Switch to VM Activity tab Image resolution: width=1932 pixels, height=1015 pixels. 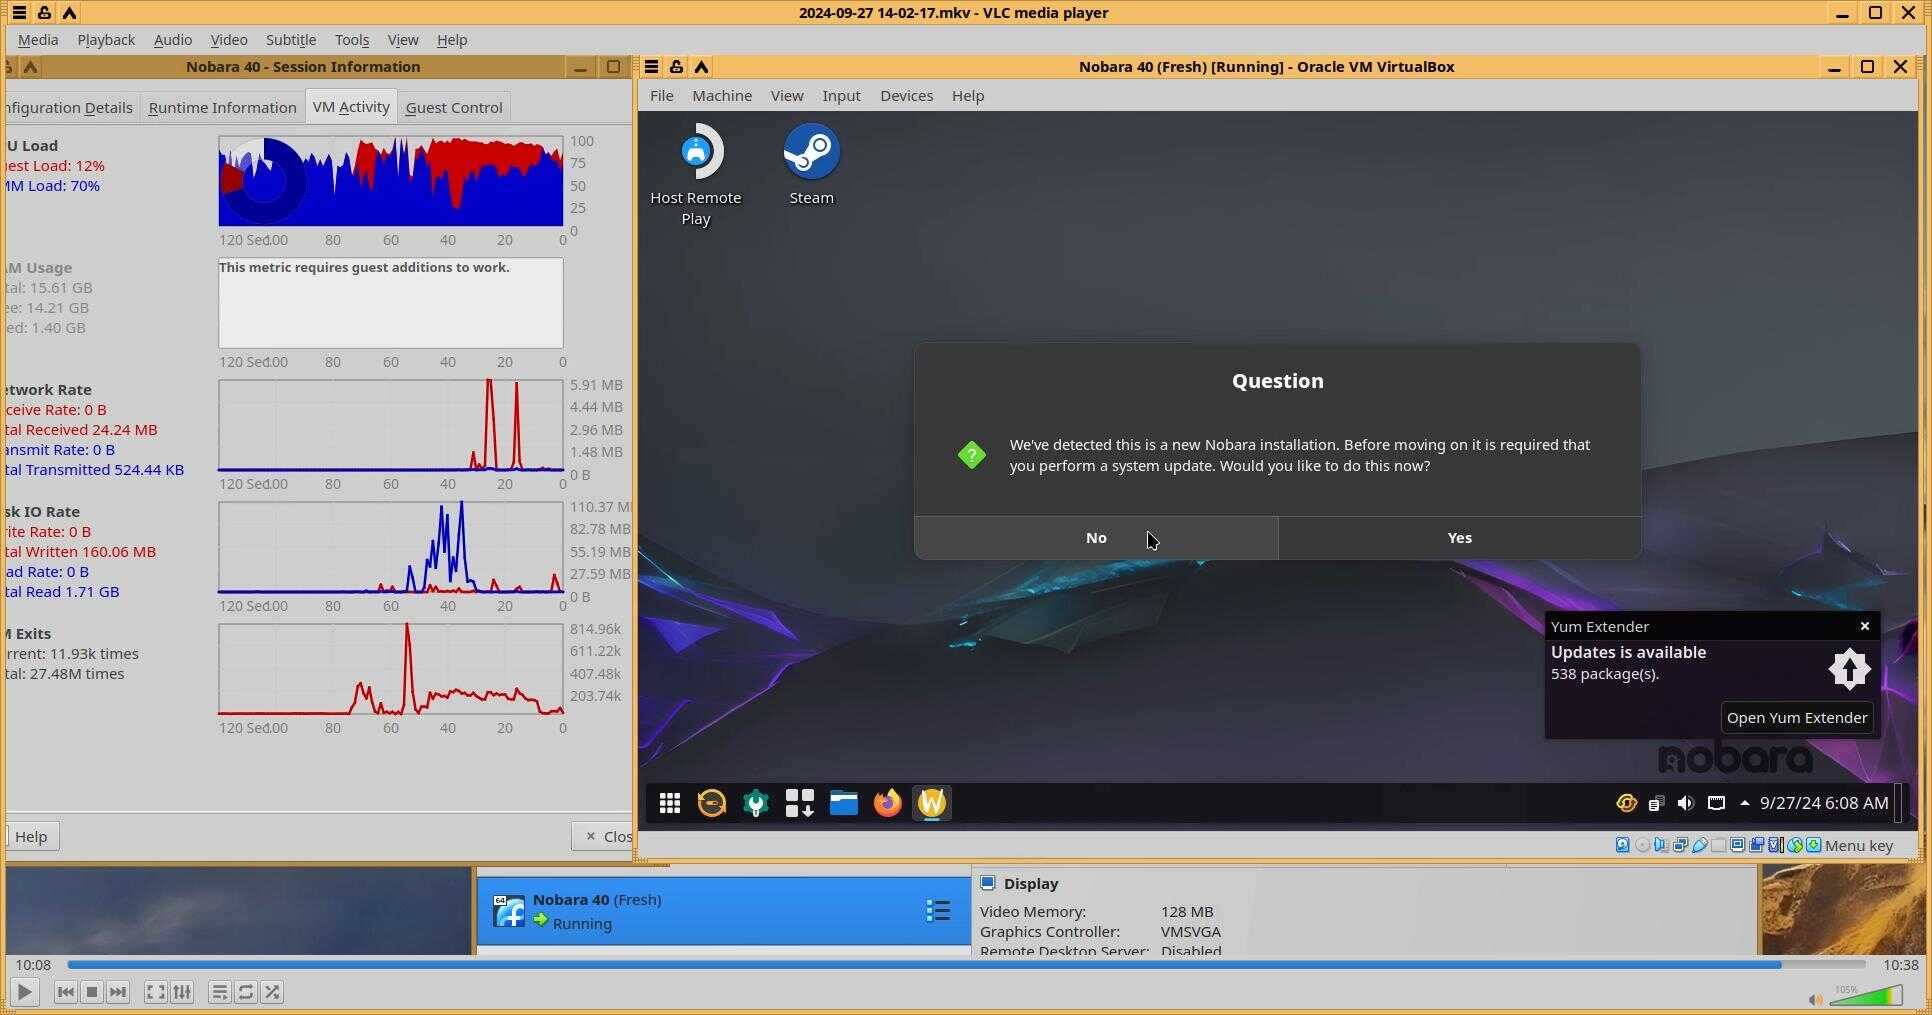tap(351, 107)
